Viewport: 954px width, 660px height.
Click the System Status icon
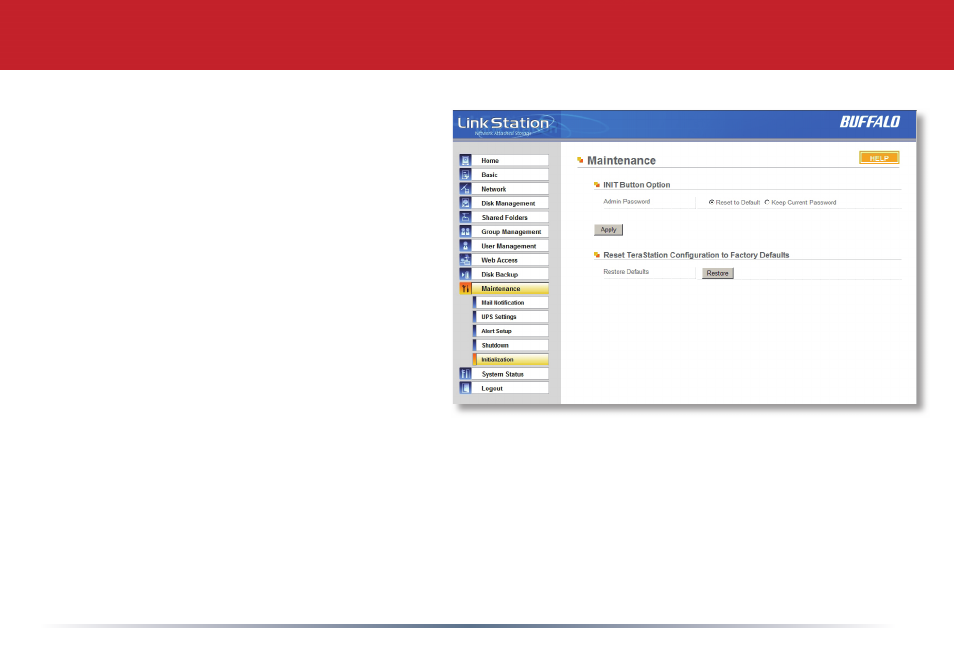pyautogui.click(x=465, y=373)
